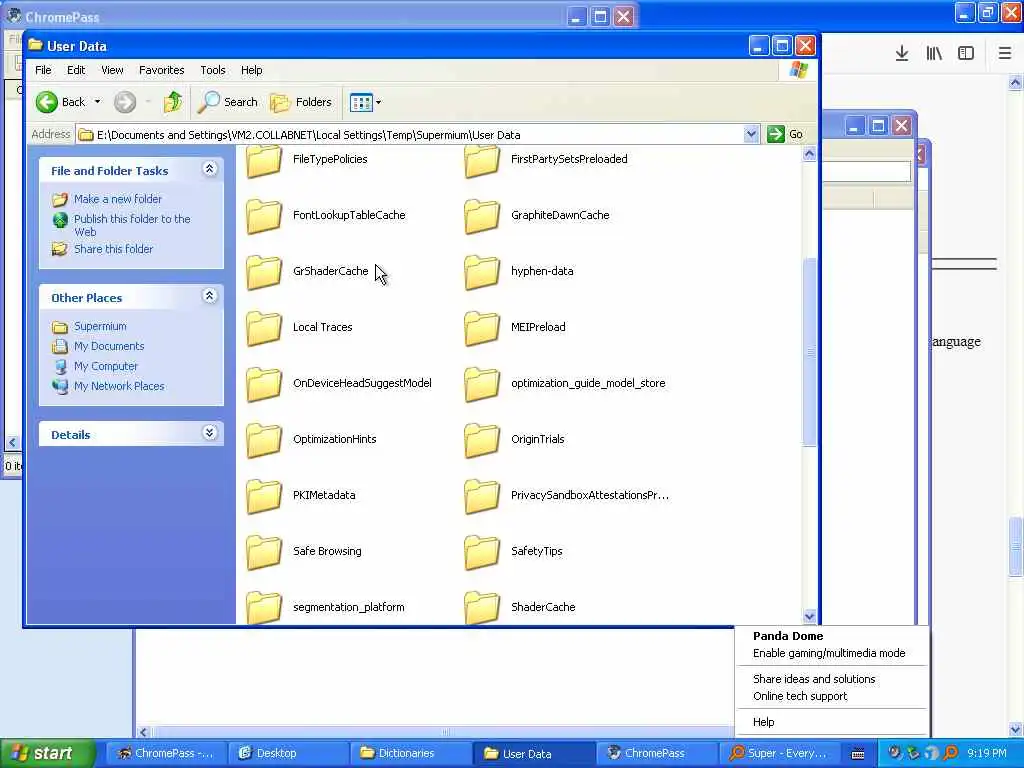Go to Supermium in Other Places

click(100, 326)
